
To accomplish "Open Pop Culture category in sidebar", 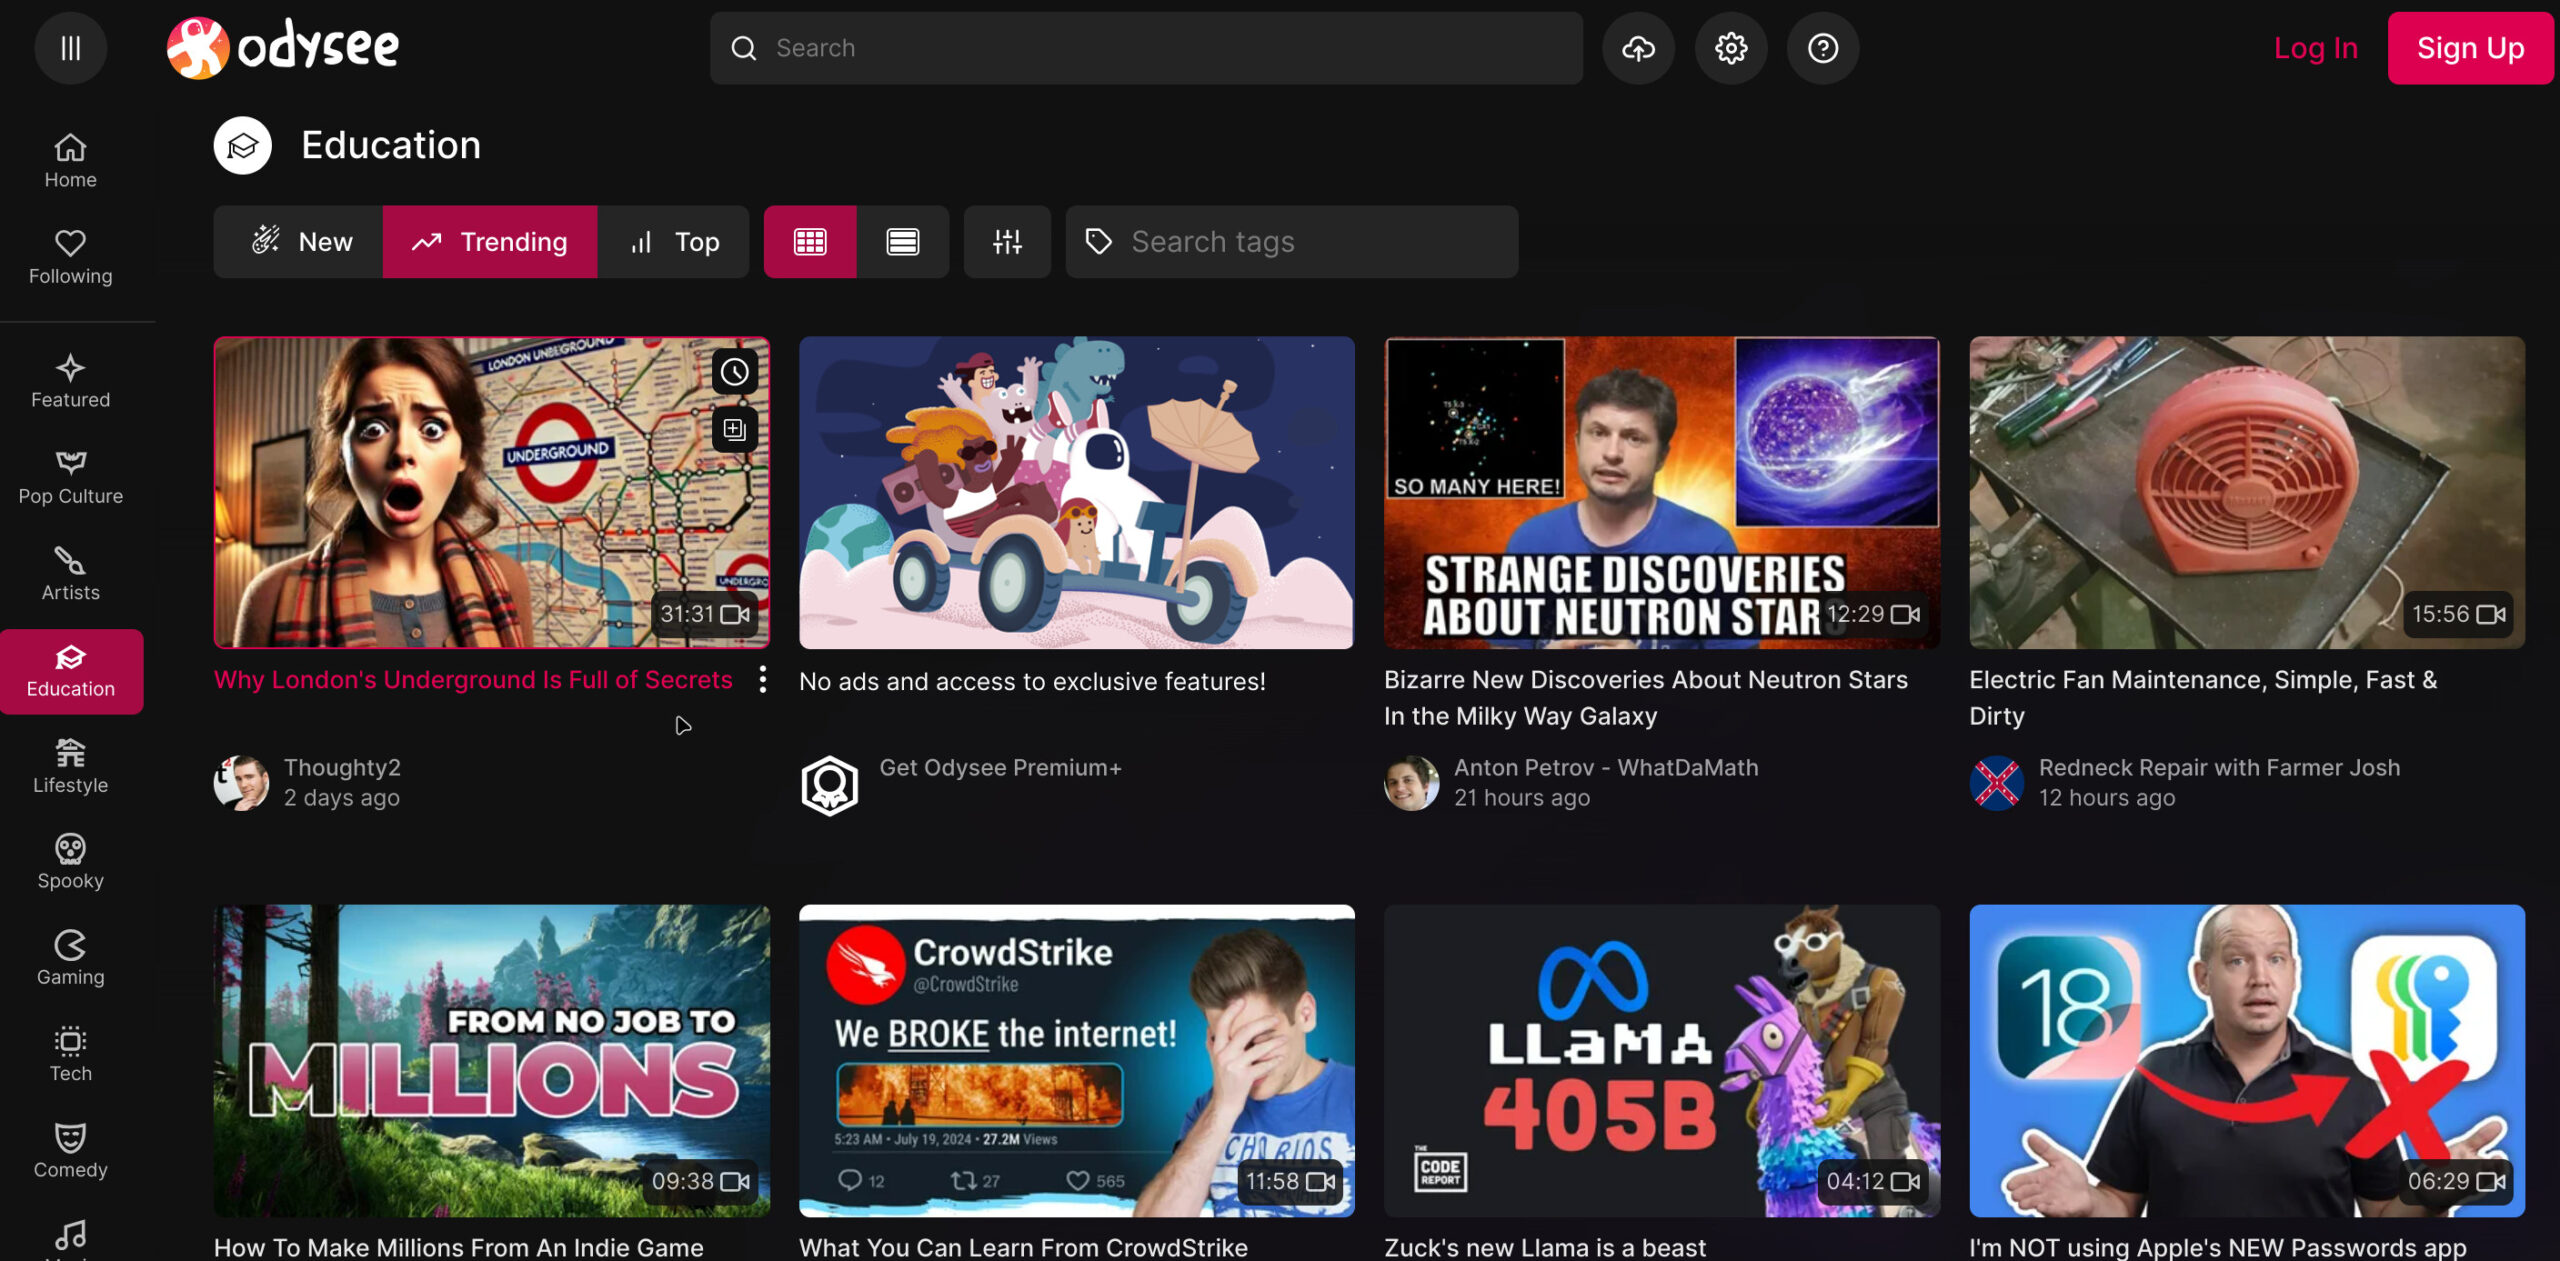I will coord(70,478).
